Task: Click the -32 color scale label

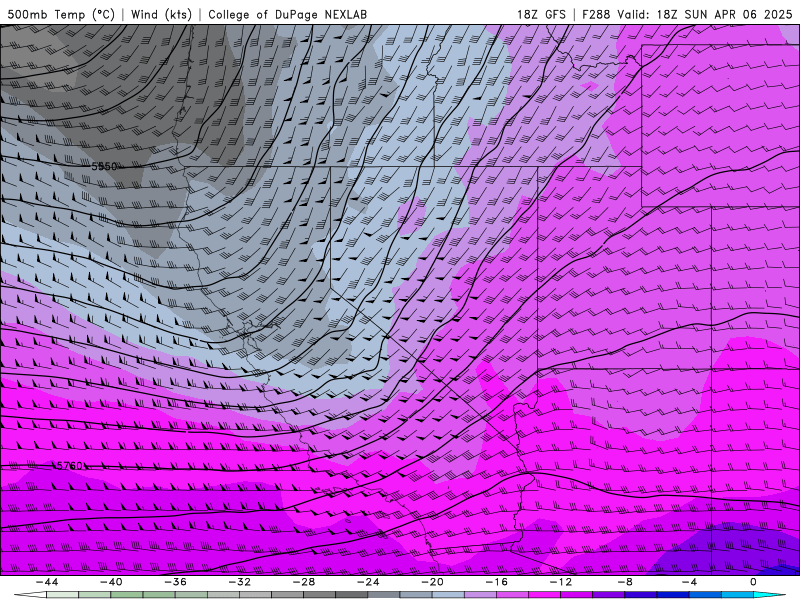Action: (240, 582)
